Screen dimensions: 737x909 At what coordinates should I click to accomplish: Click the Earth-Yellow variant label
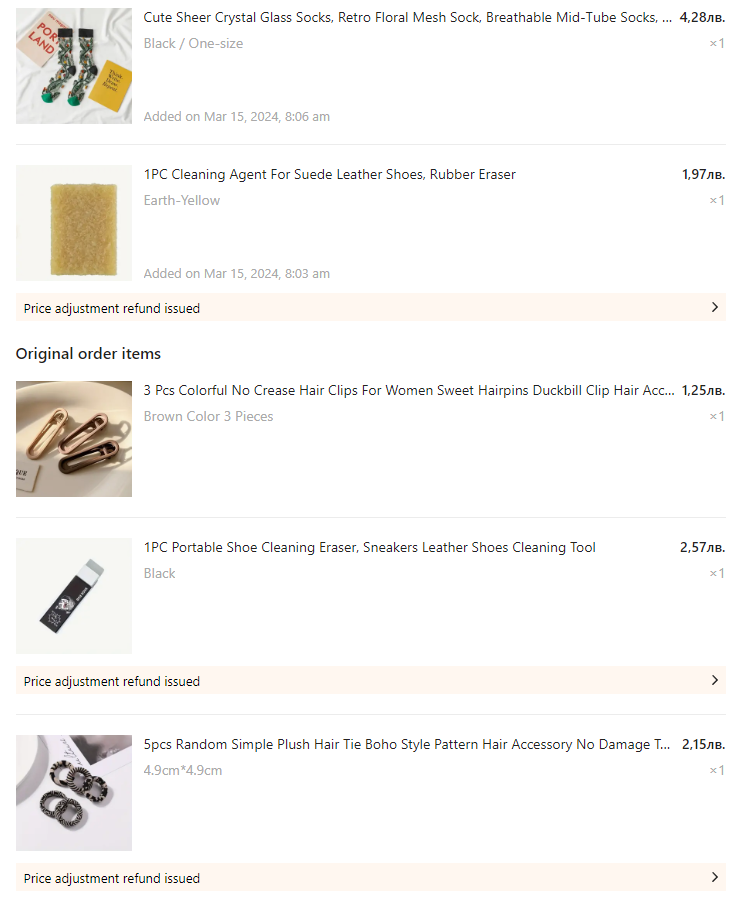pyautogui.click(x=181, y=201)
